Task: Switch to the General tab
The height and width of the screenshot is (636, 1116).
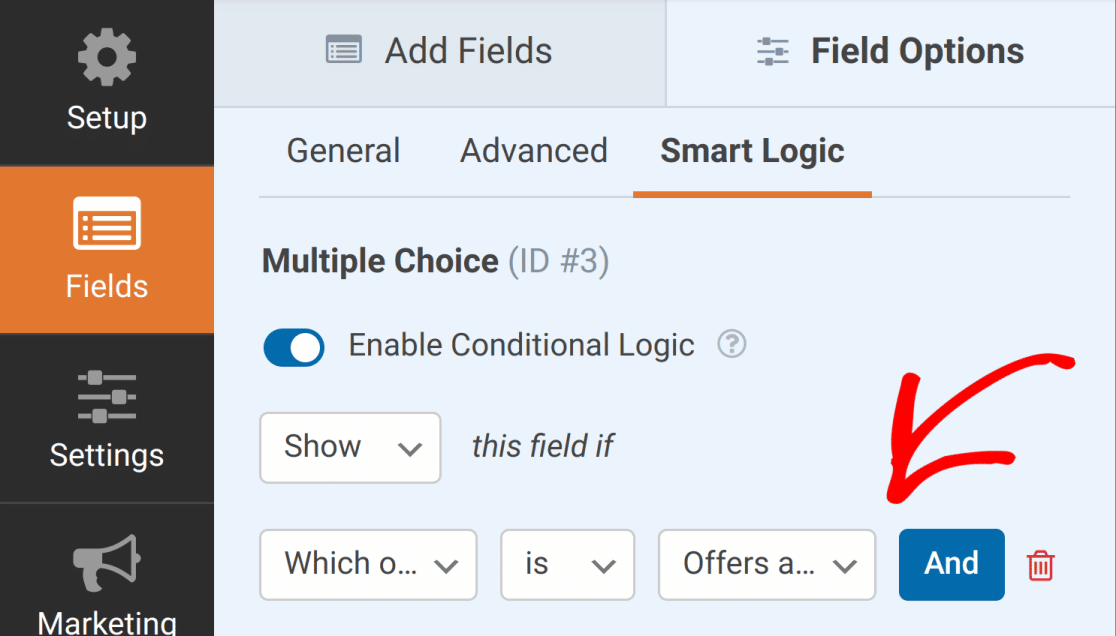Action: (343, 151)
